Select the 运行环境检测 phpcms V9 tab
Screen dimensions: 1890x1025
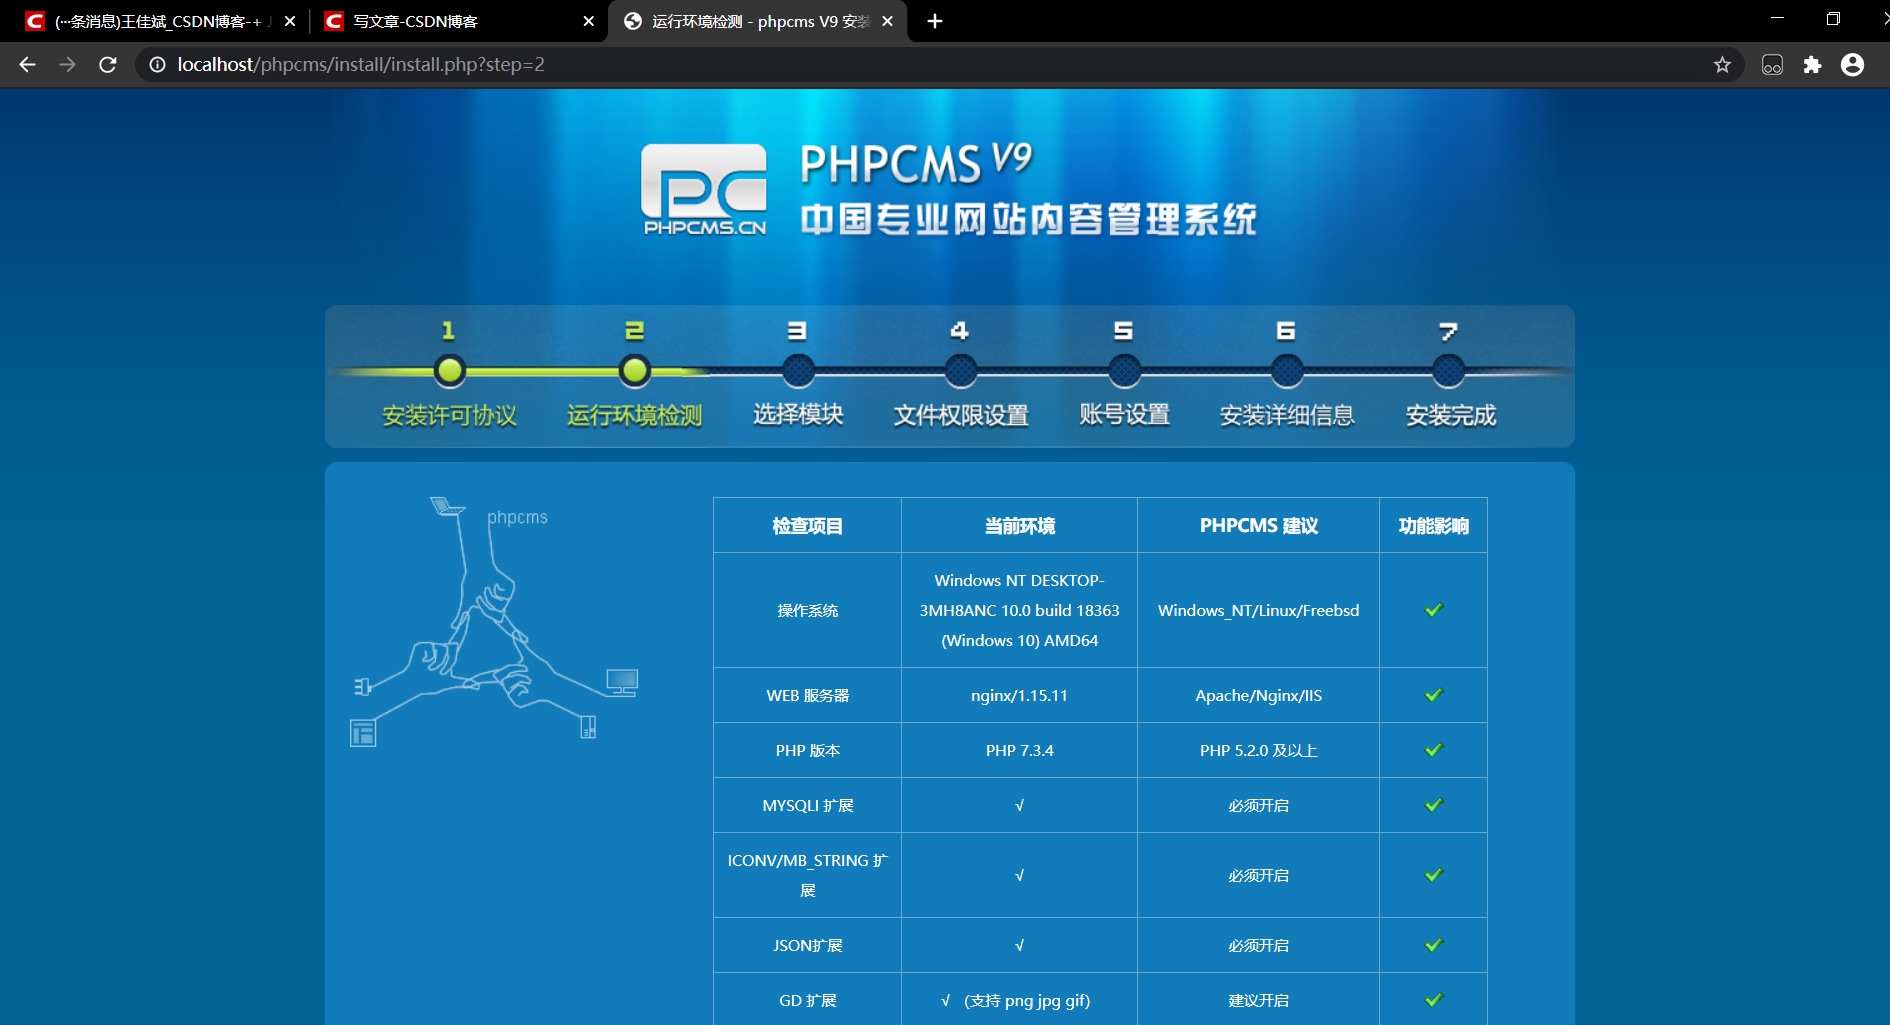[x=757, y=21]
